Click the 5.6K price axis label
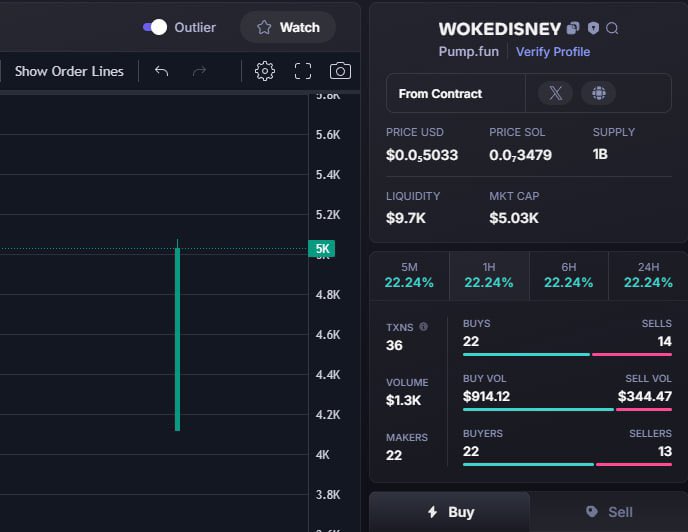 (x=328, y=135)
